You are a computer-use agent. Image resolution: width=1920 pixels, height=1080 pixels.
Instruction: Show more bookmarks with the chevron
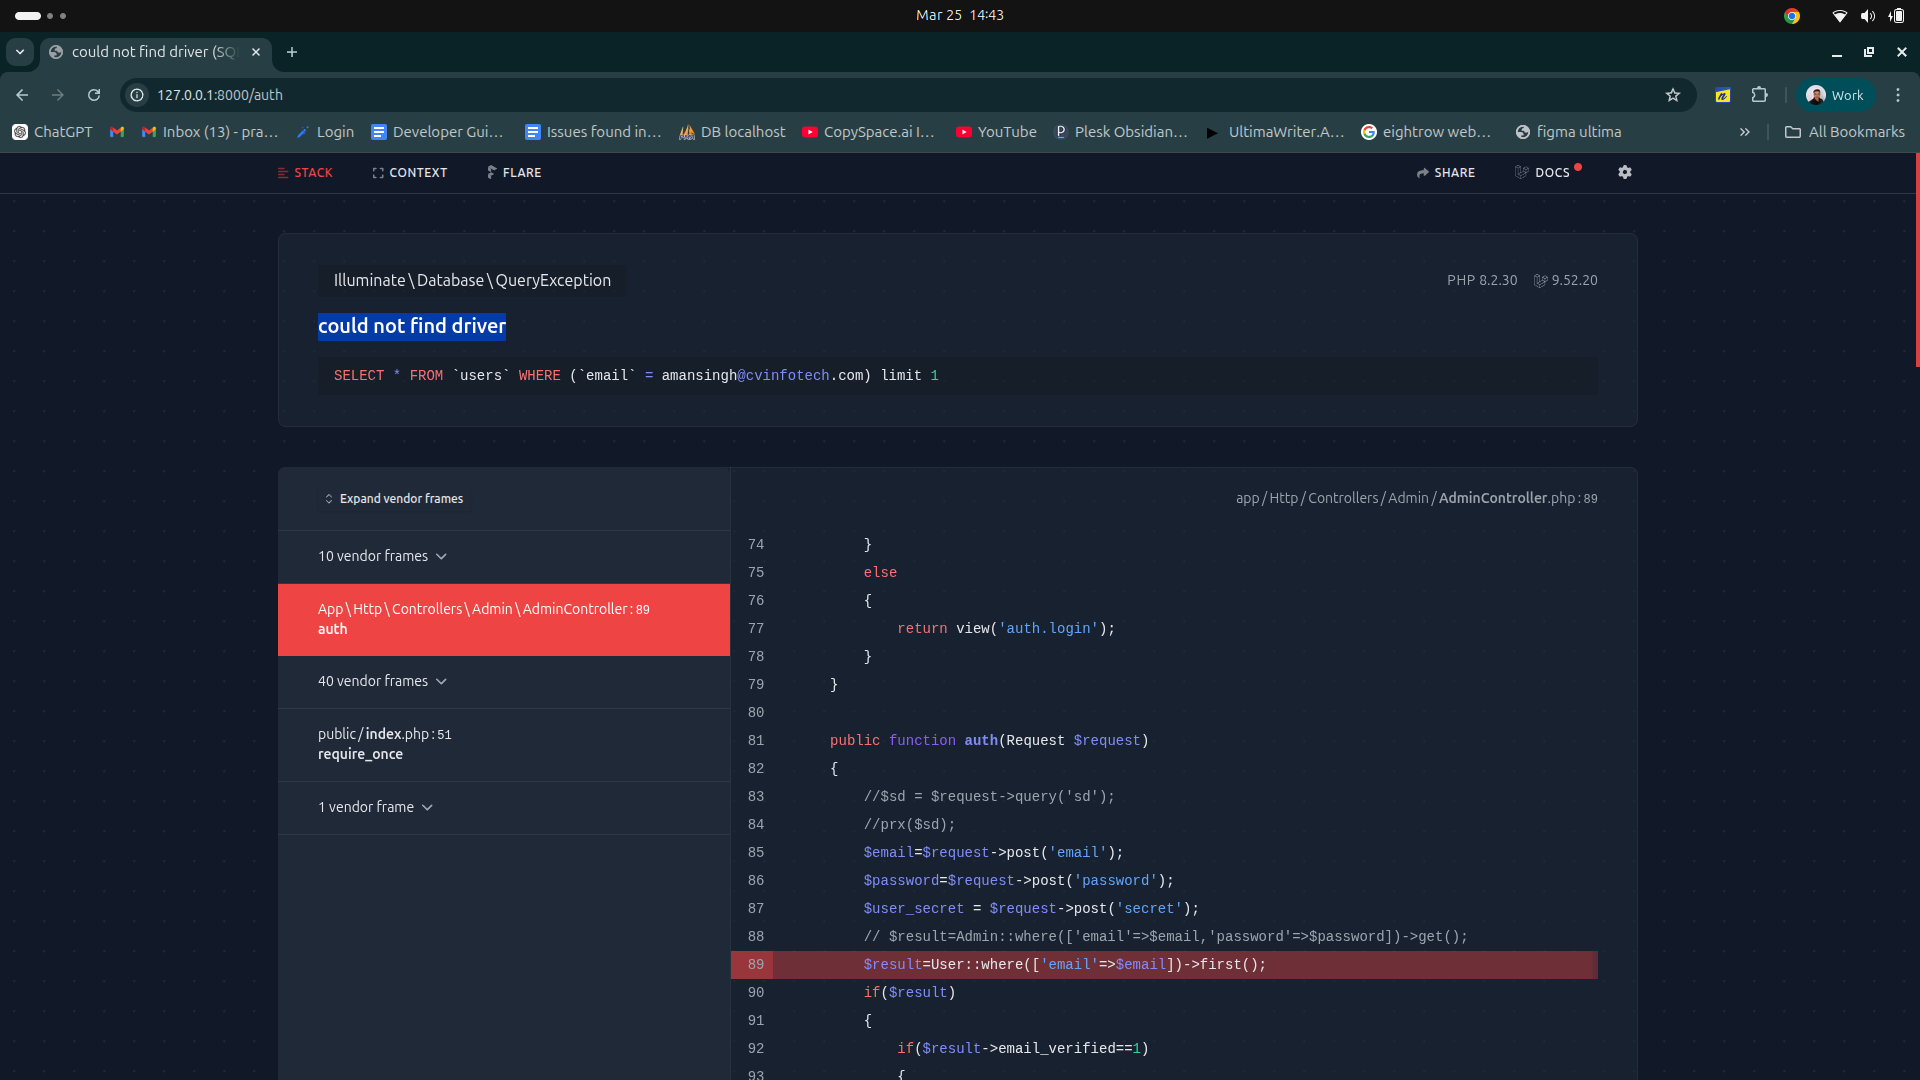click(1745, 132)
